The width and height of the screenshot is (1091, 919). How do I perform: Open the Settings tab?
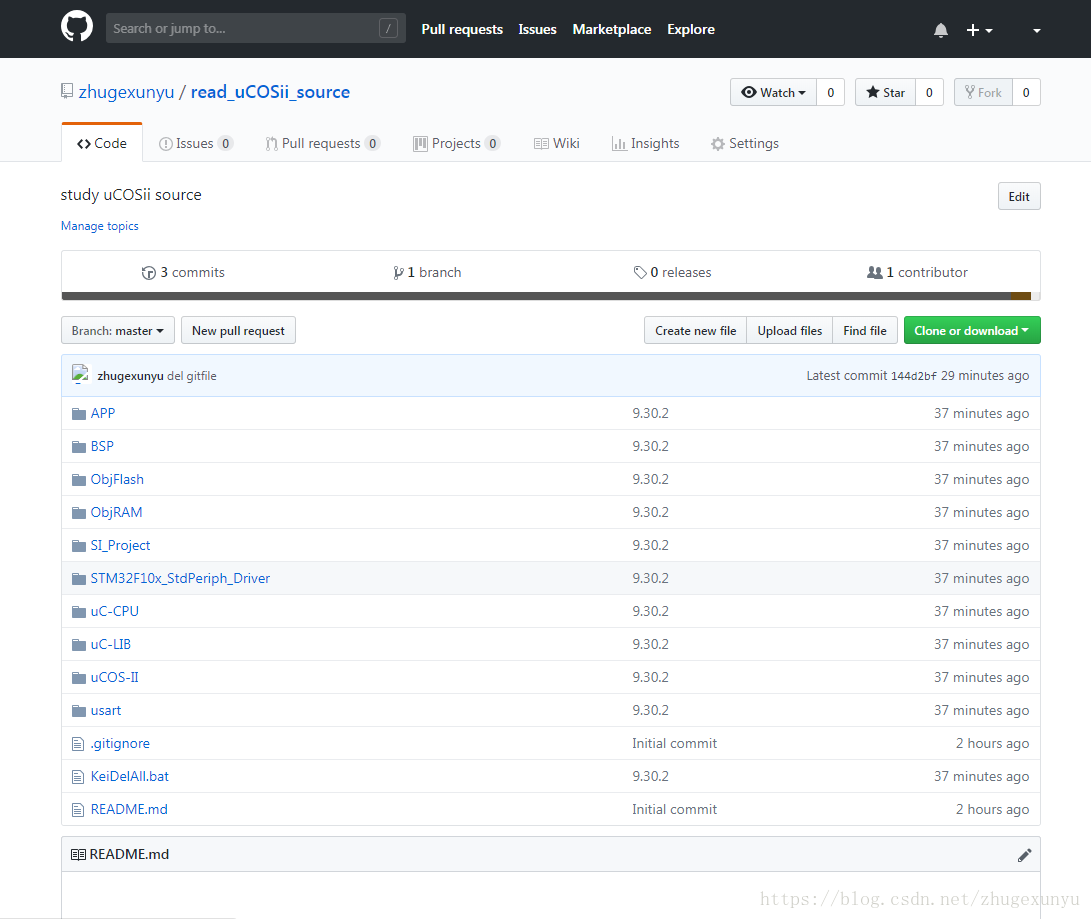pos(744,143)
